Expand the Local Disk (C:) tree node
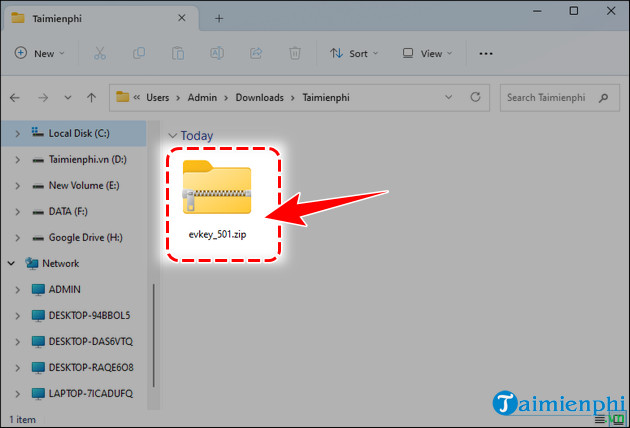The width and height of the screenshot is (630, 428). click(x=16, y=133)
